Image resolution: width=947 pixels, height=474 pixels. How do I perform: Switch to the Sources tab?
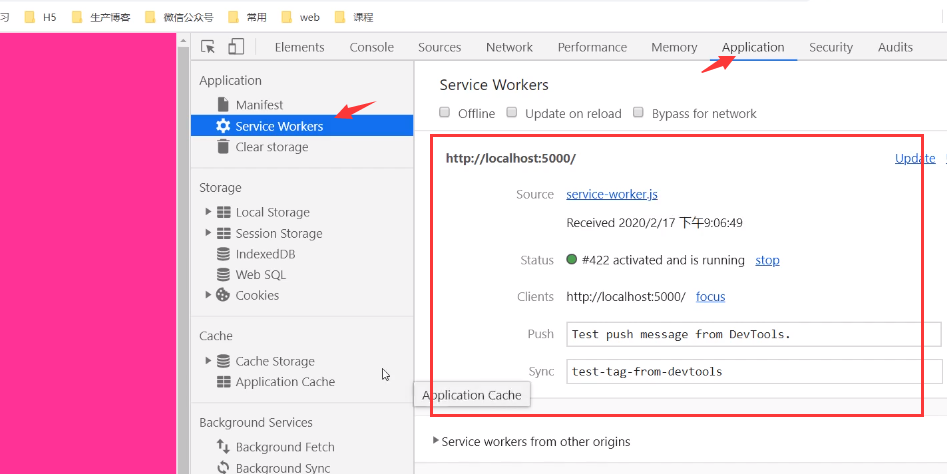pos(440,47)
